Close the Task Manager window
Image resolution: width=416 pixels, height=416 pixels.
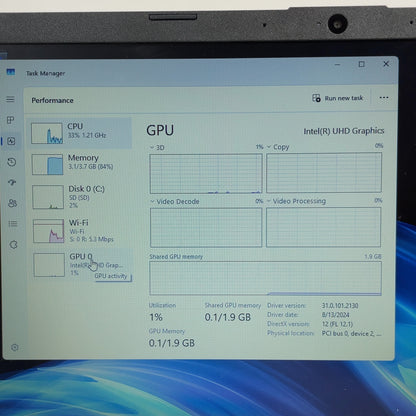386,64
